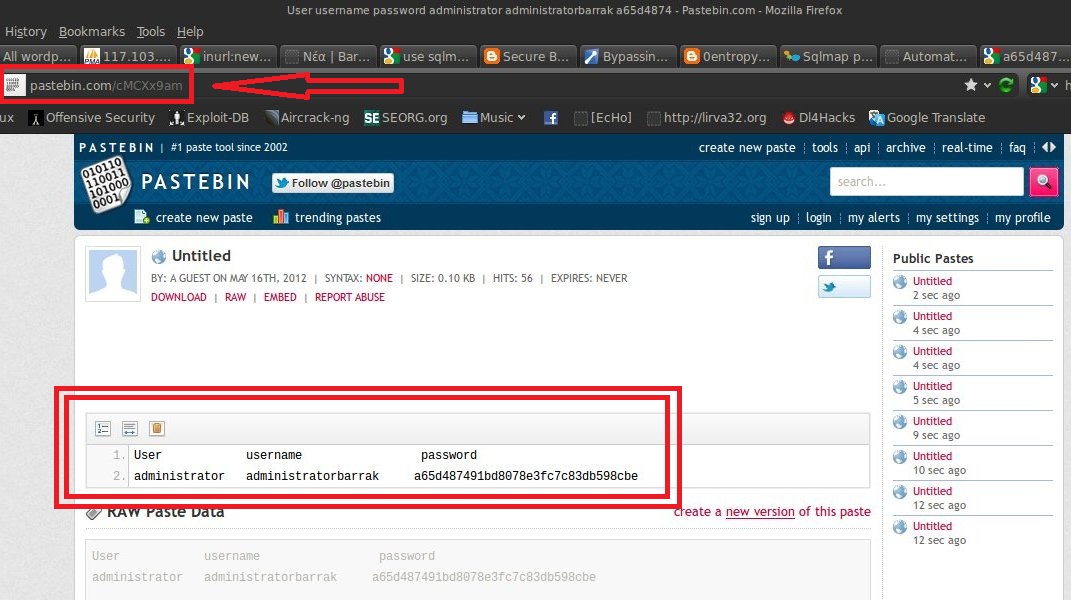
Task: Open dropdown arrow beside bookmark star
Action: [987, 85]
